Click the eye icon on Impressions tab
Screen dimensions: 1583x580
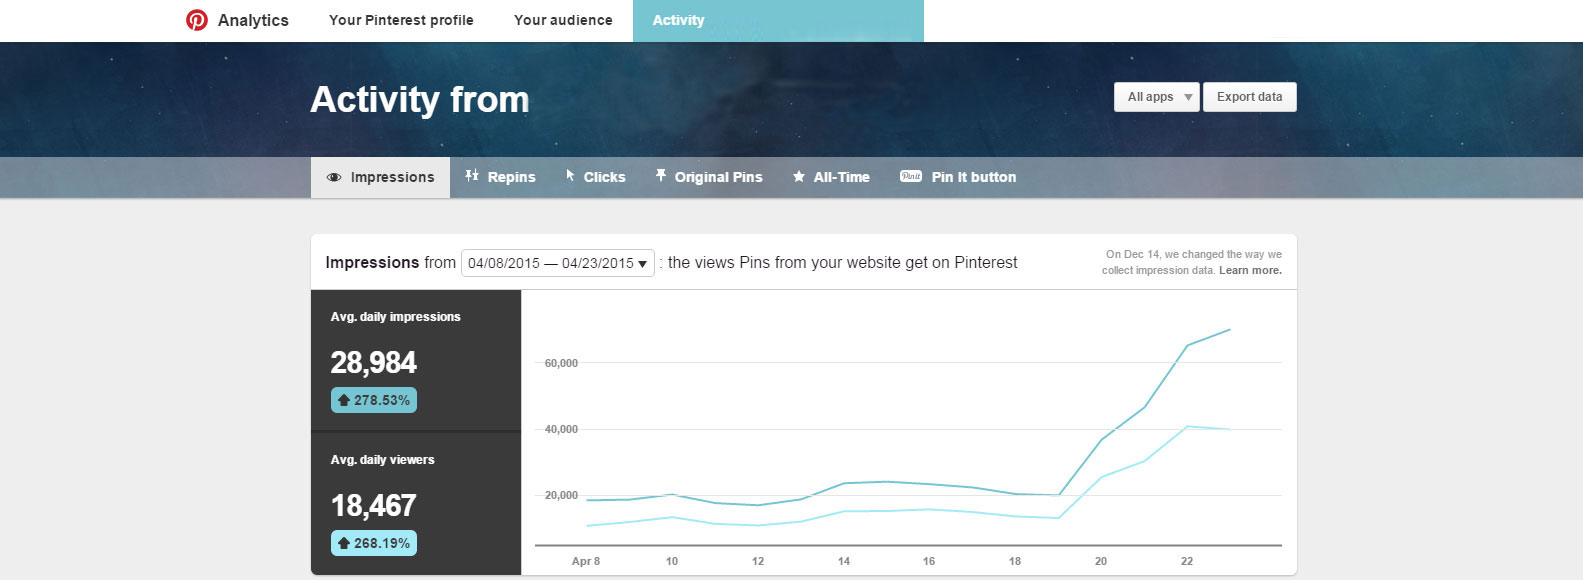[x=334, y=178]
